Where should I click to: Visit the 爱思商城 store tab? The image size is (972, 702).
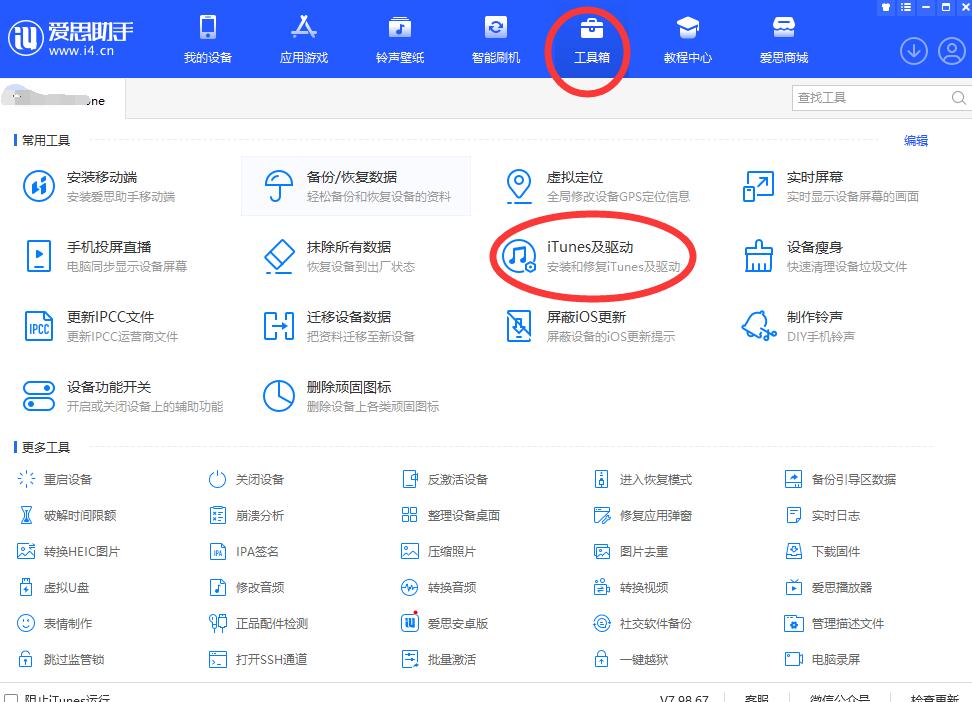[784, 39]
